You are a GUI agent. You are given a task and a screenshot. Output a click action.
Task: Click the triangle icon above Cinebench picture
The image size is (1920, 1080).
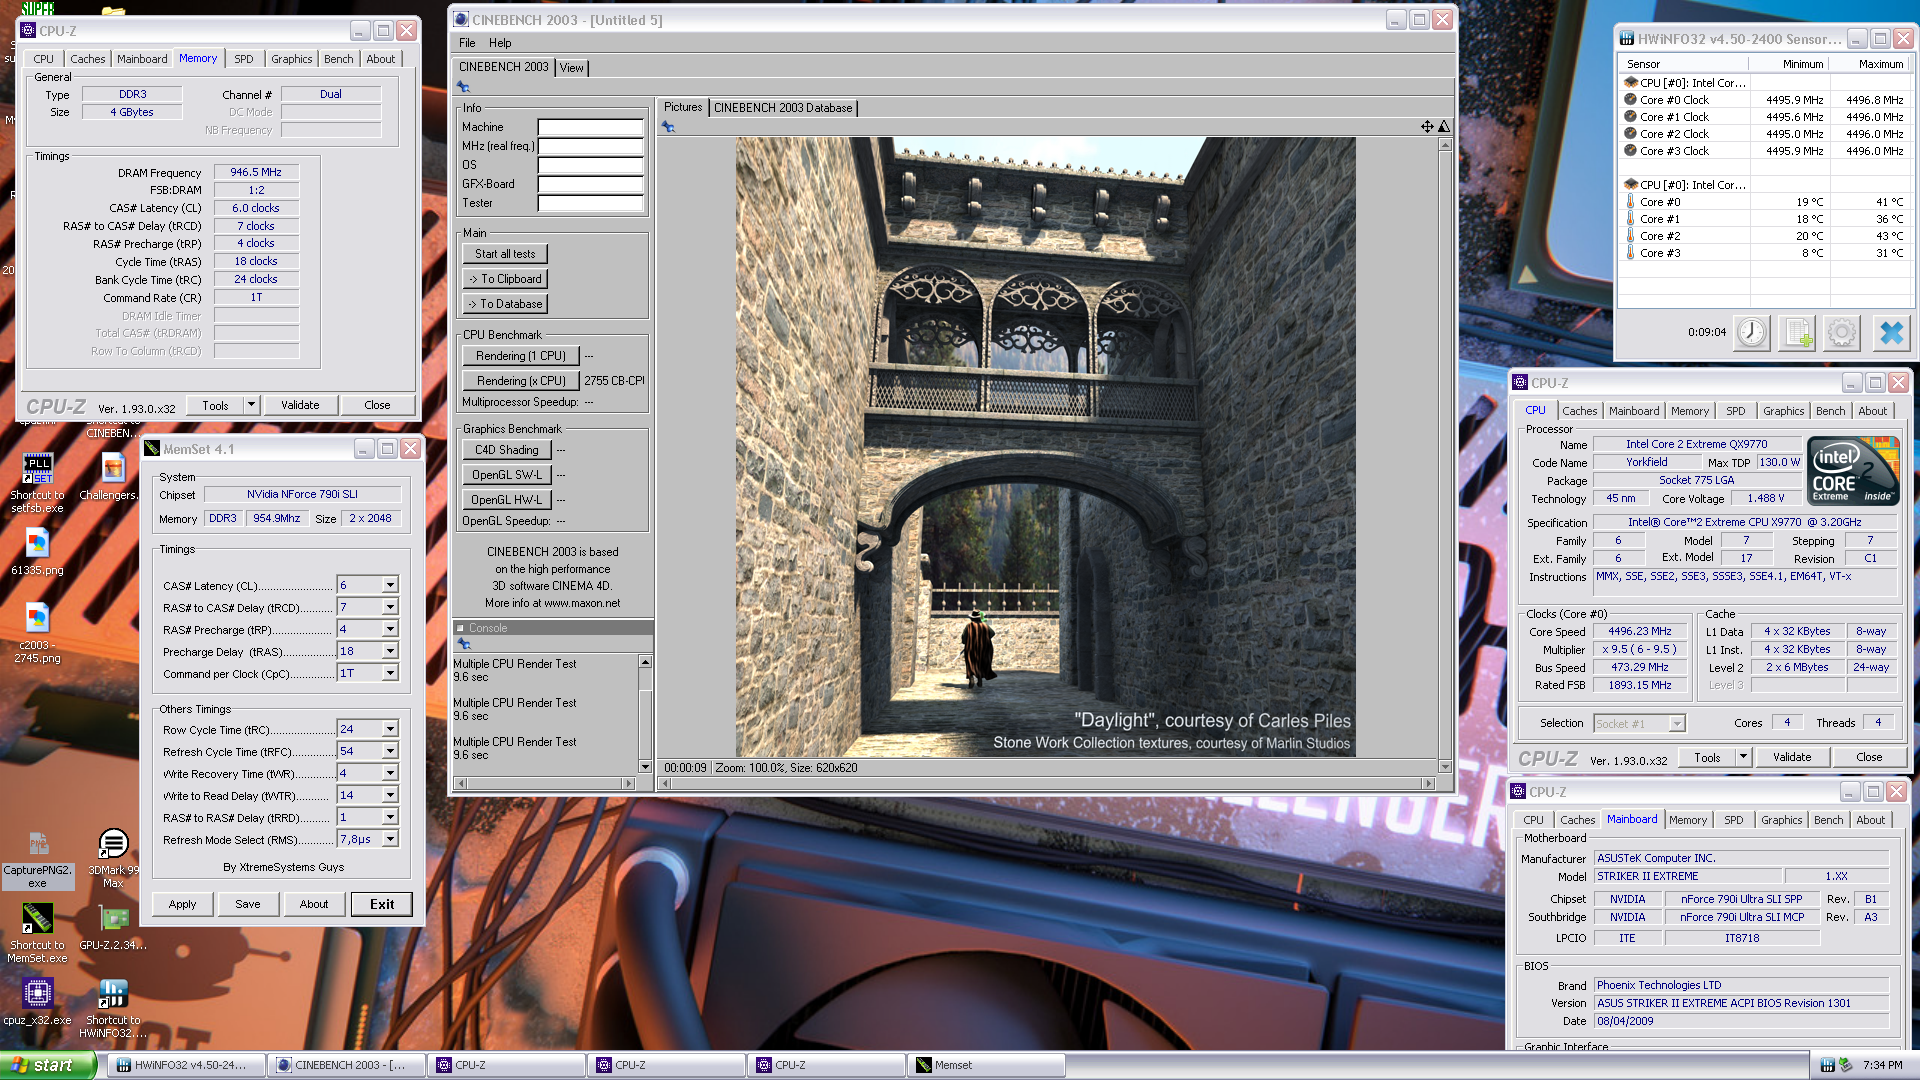click(x=1444, y=127)
